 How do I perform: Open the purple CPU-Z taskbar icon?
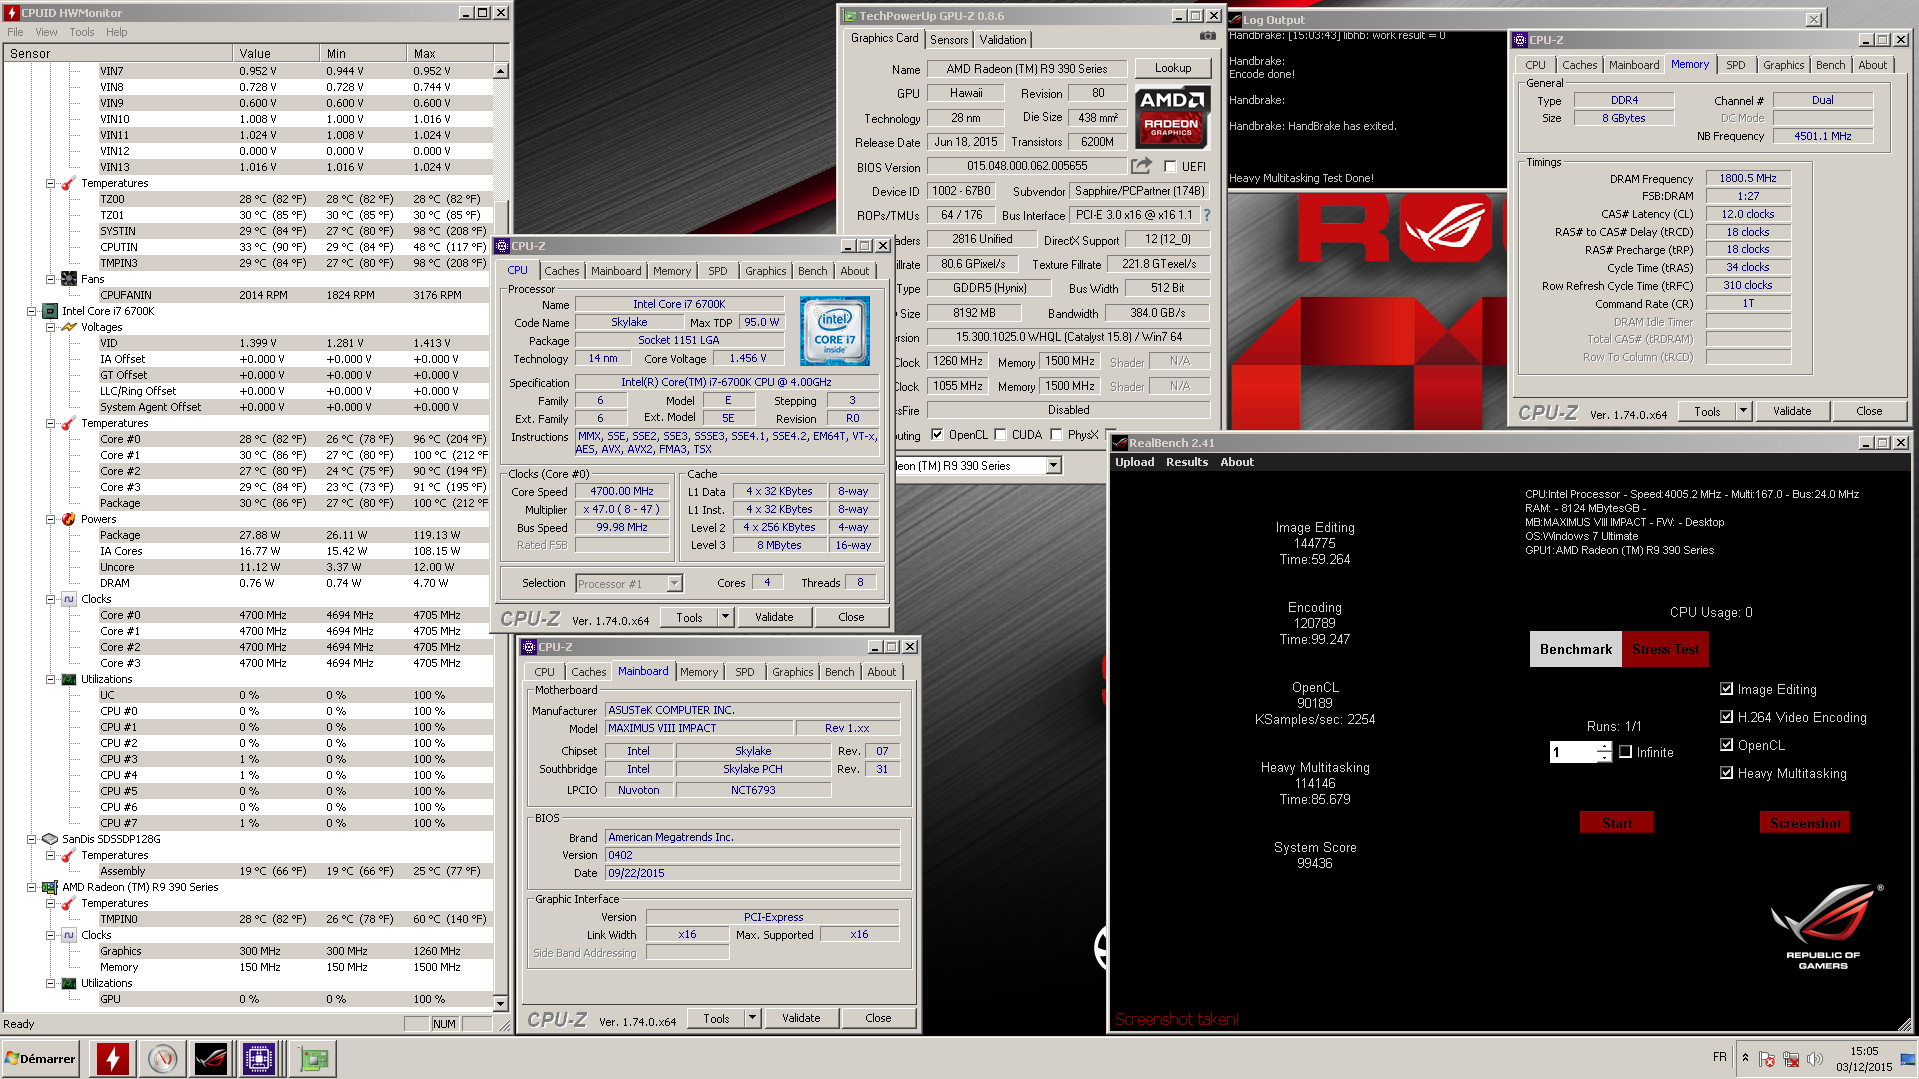coord(259,1058)
